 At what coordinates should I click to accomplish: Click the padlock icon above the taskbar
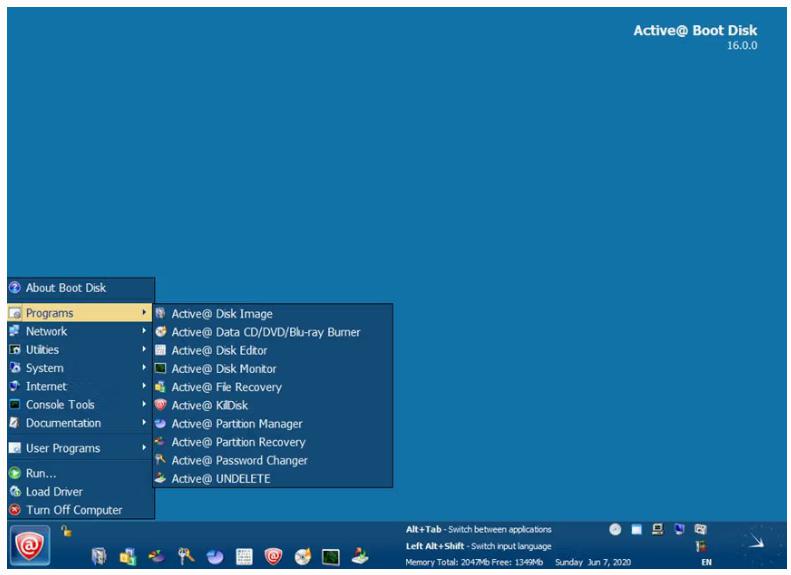65,531
